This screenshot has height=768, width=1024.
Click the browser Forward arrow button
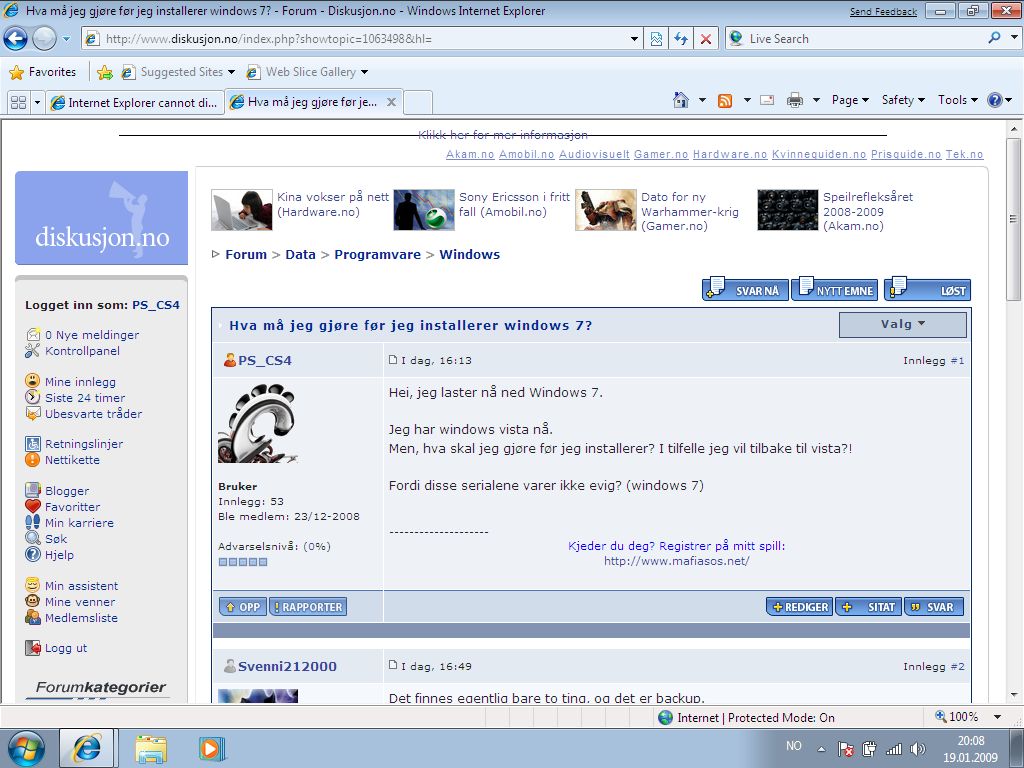(44, 39)
